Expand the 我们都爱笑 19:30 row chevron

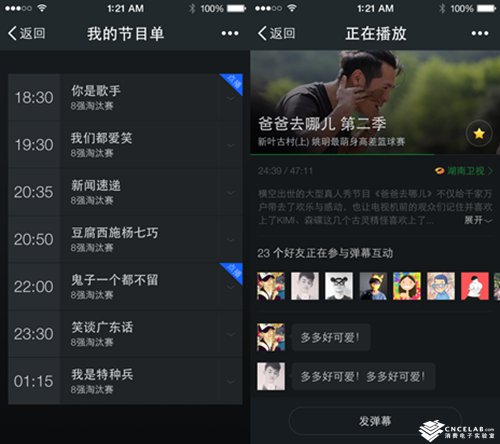pos(231,145)
